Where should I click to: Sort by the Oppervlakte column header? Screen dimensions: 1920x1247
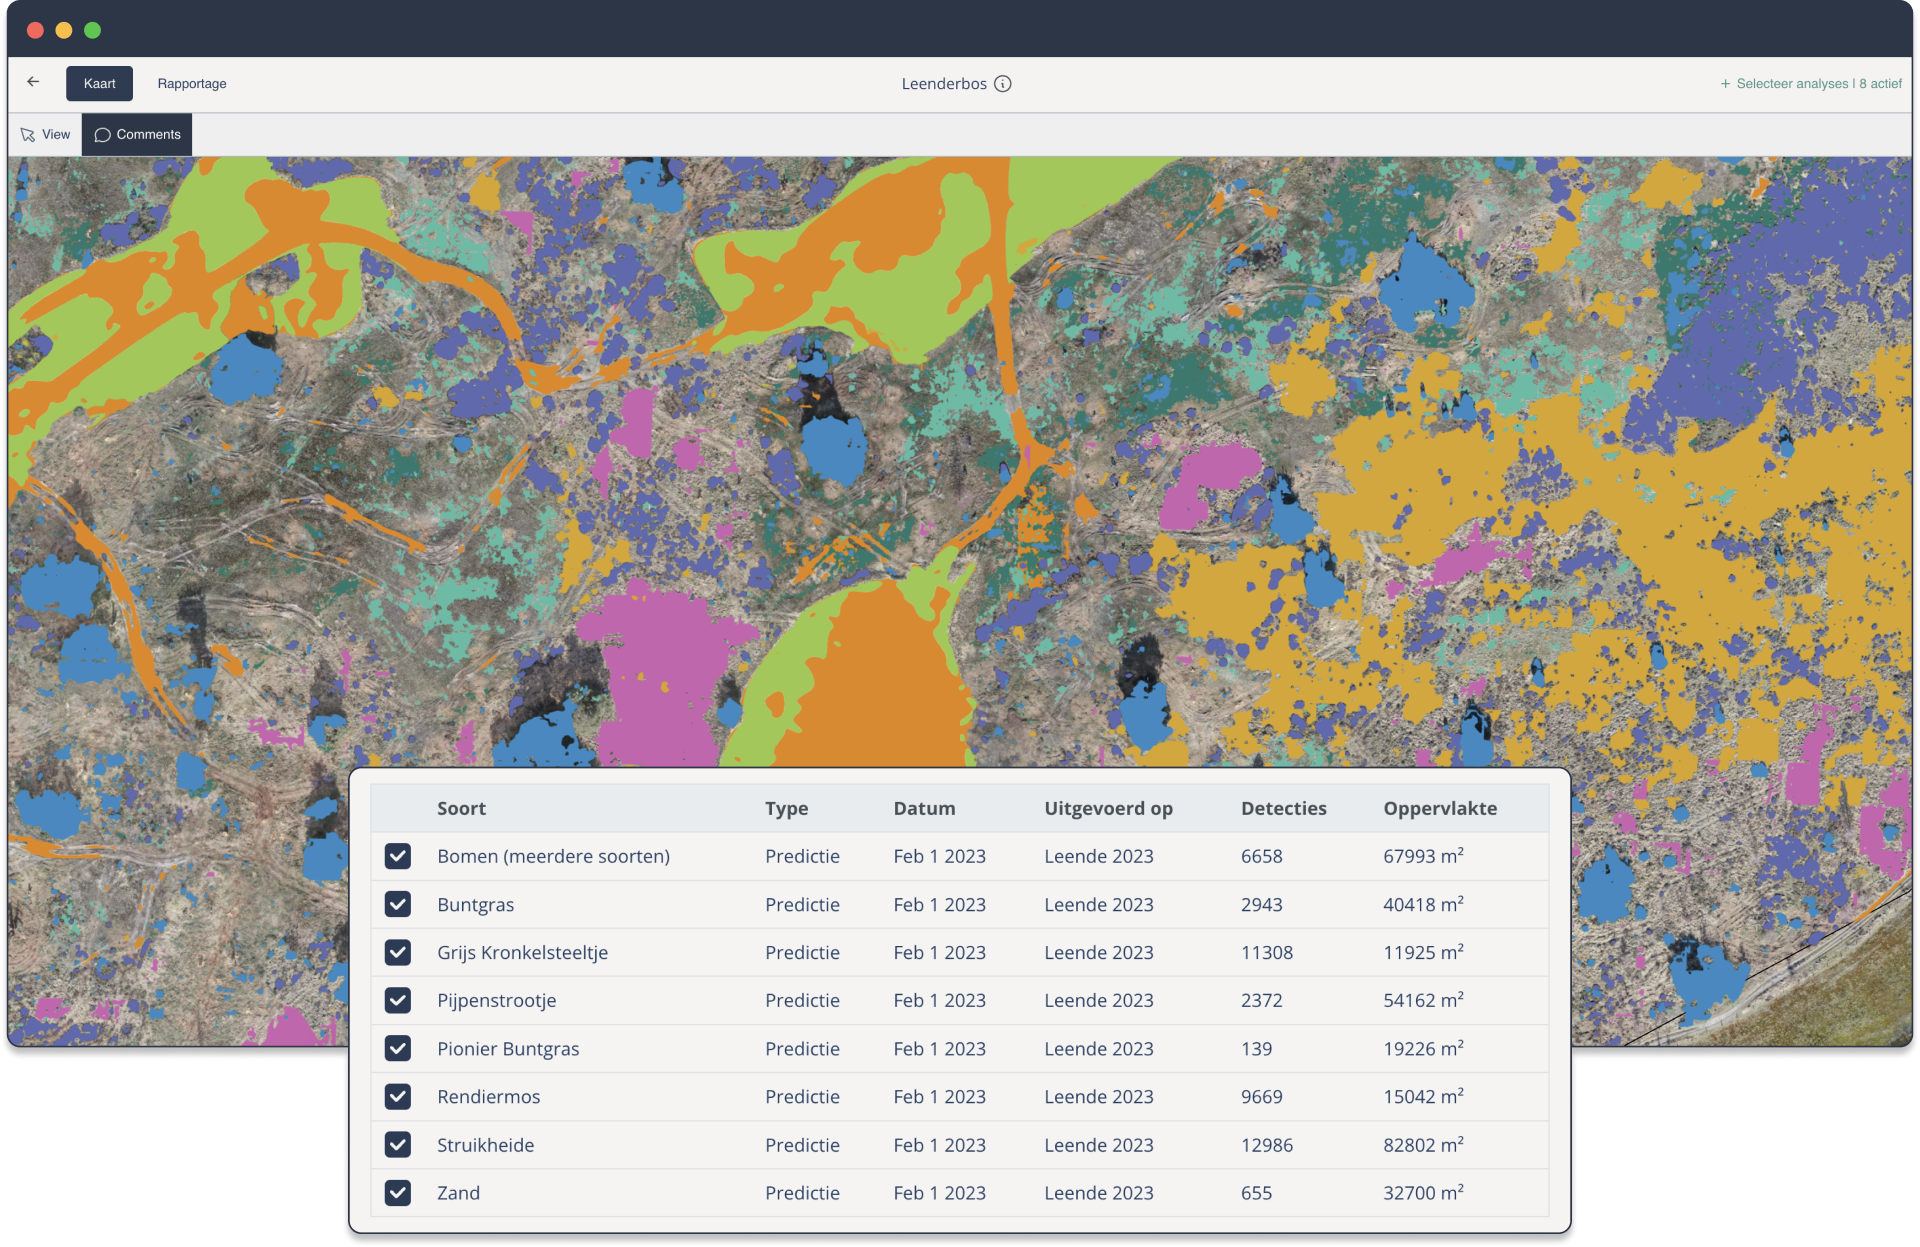coord(1439,808)
